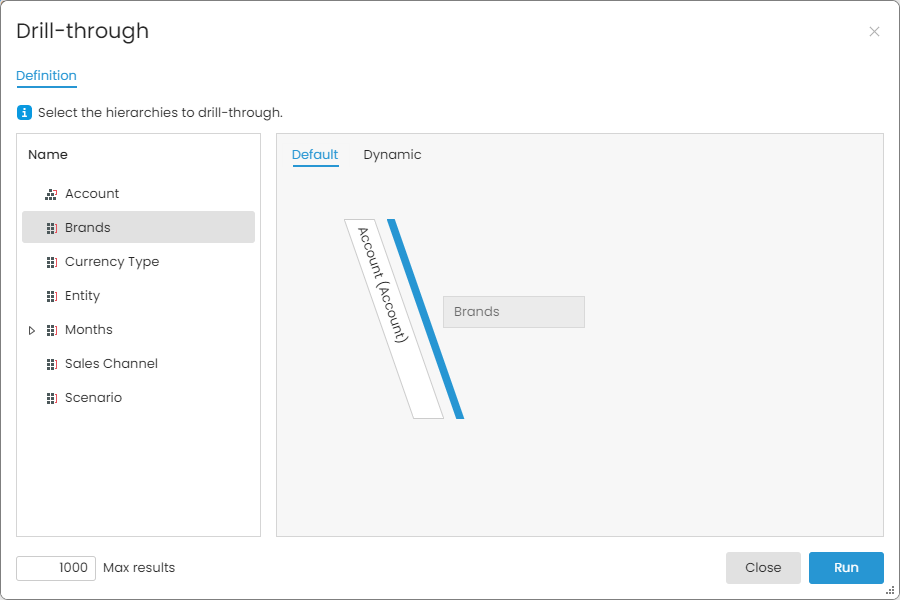Select the Scenario row label
The height and width of the screenshot is (600, 900).
pyautogui.click(x=93, y=397)
